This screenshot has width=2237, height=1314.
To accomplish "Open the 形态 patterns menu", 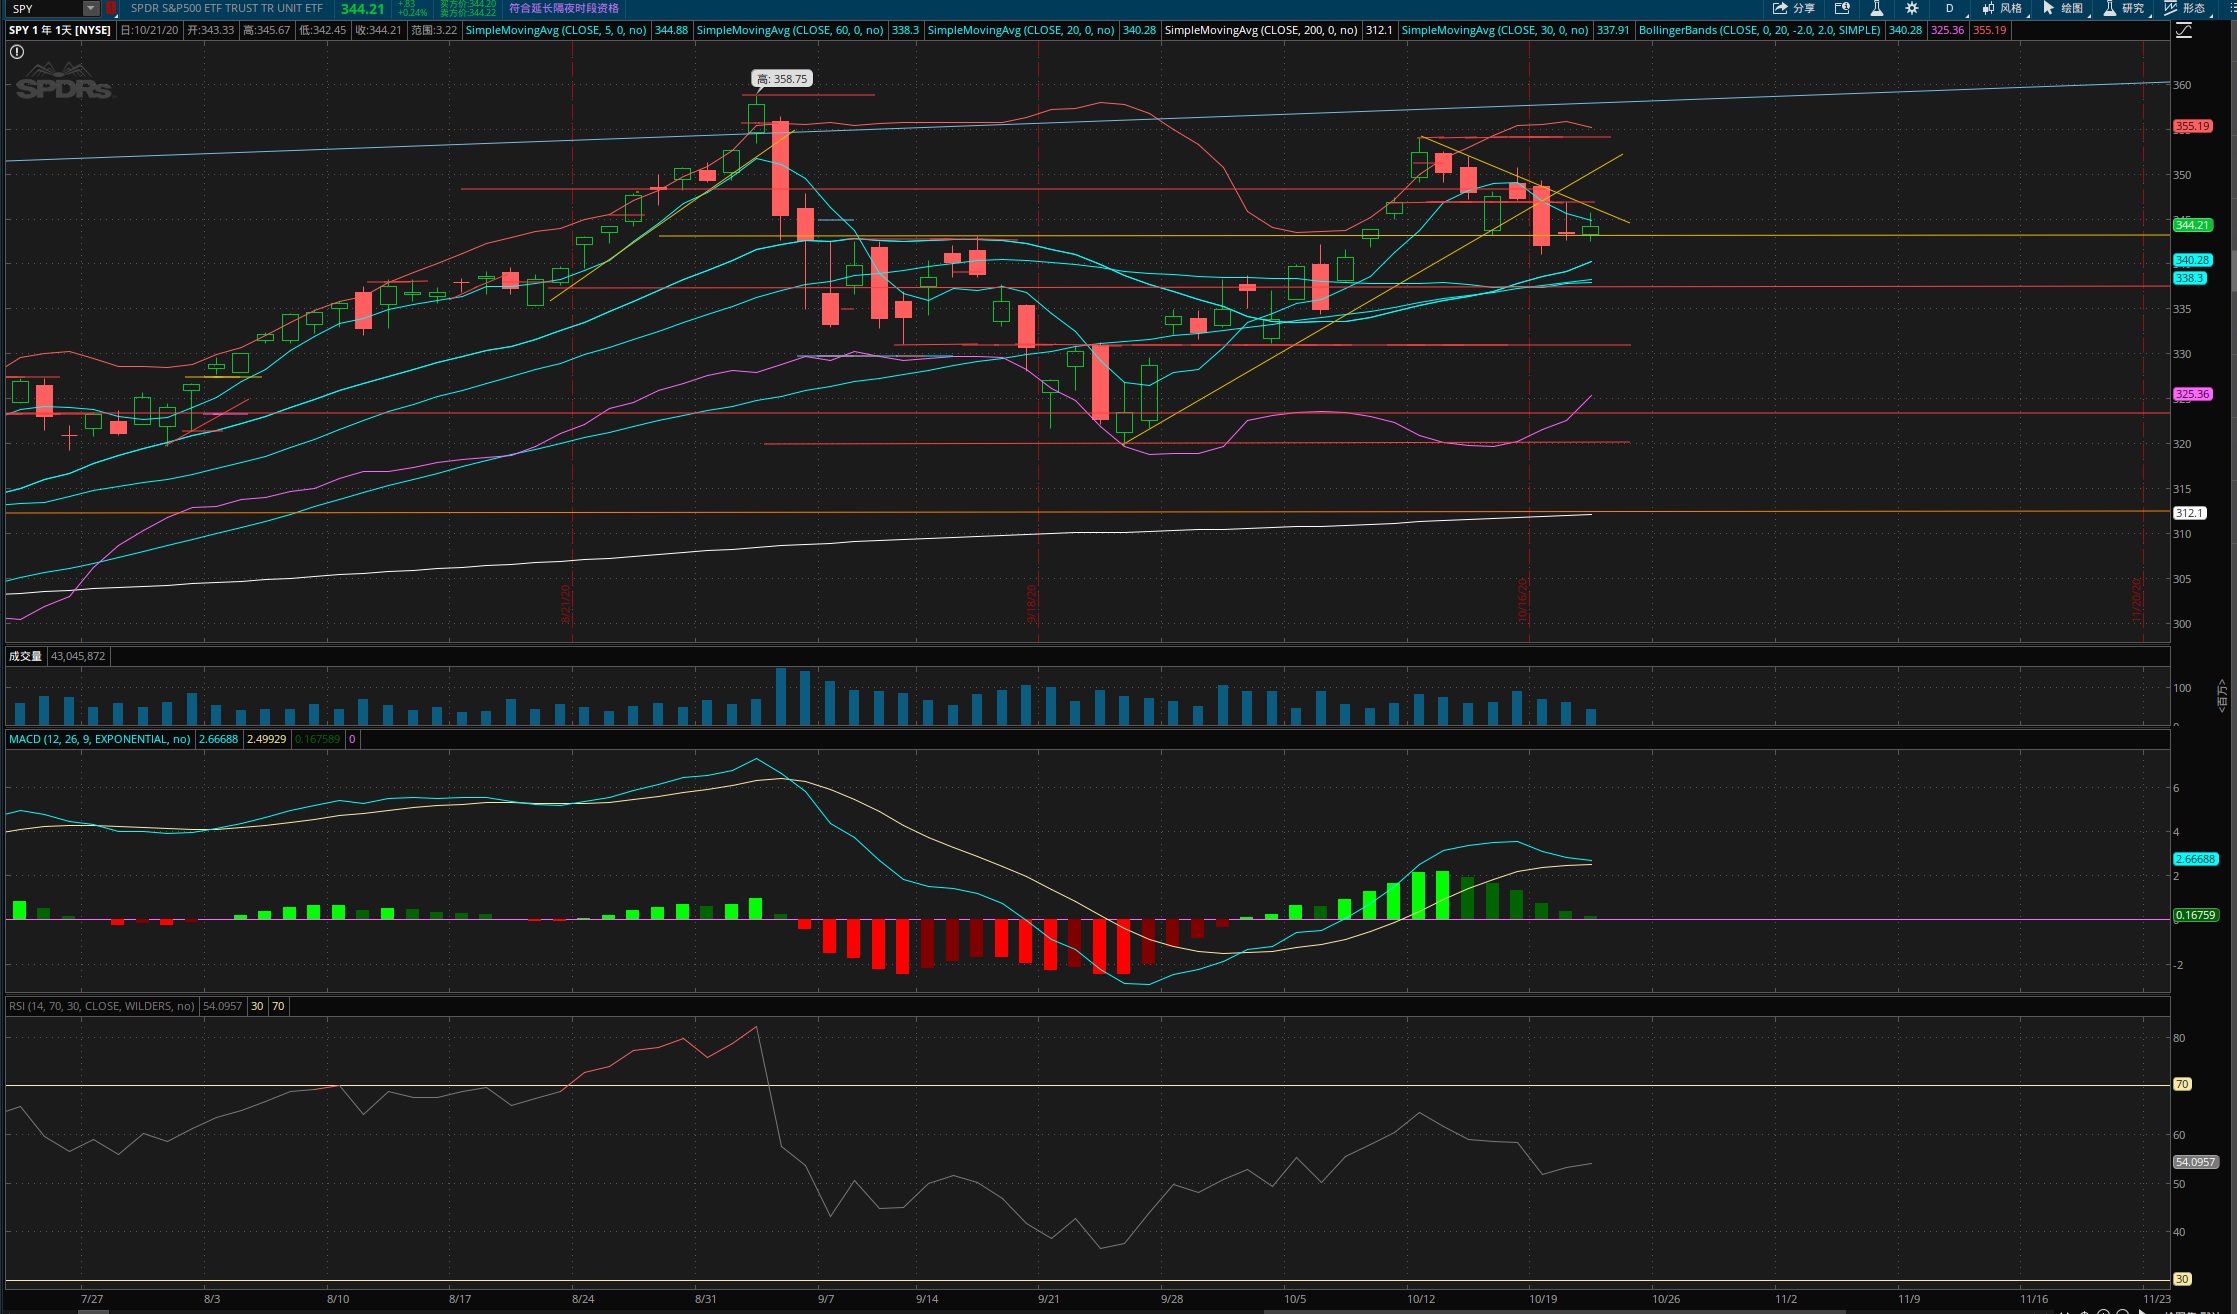I will pyautogui.click(x=2186, y=8).
